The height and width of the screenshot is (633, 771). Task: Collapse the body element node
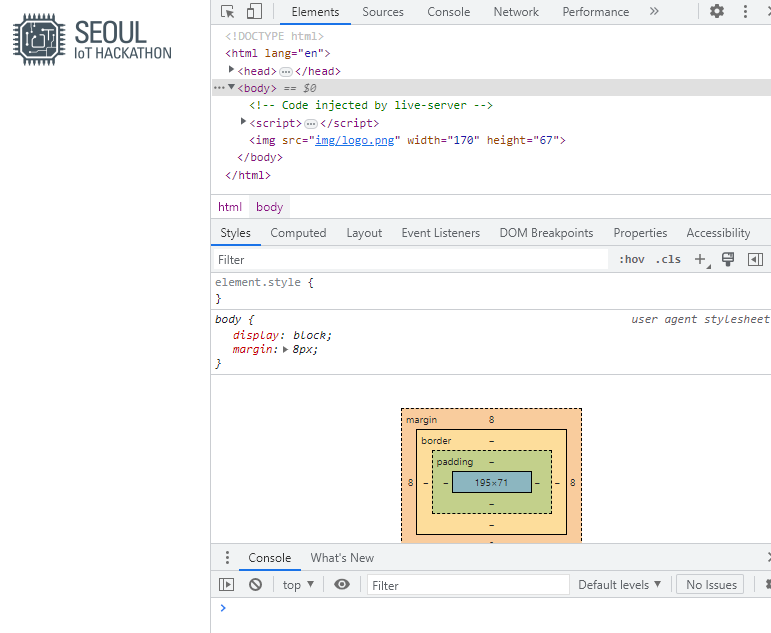tap(231, 87)
